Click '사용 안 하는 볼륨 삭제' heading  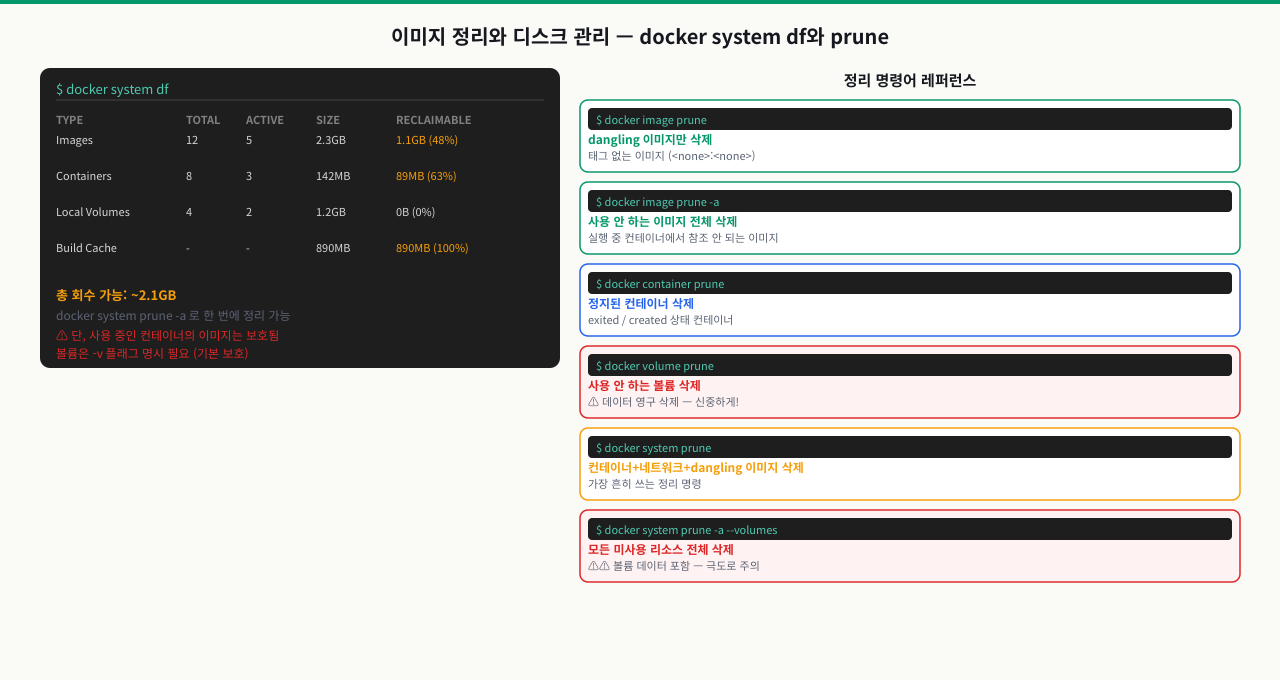pyautogui.click(x=644, y=386)
